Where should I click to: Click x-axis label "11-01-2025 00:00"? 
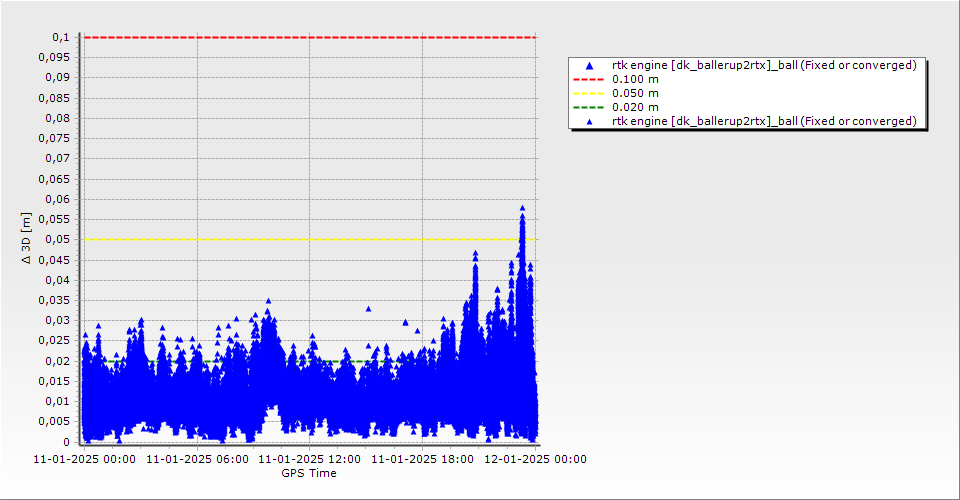(x=84, y=459)
